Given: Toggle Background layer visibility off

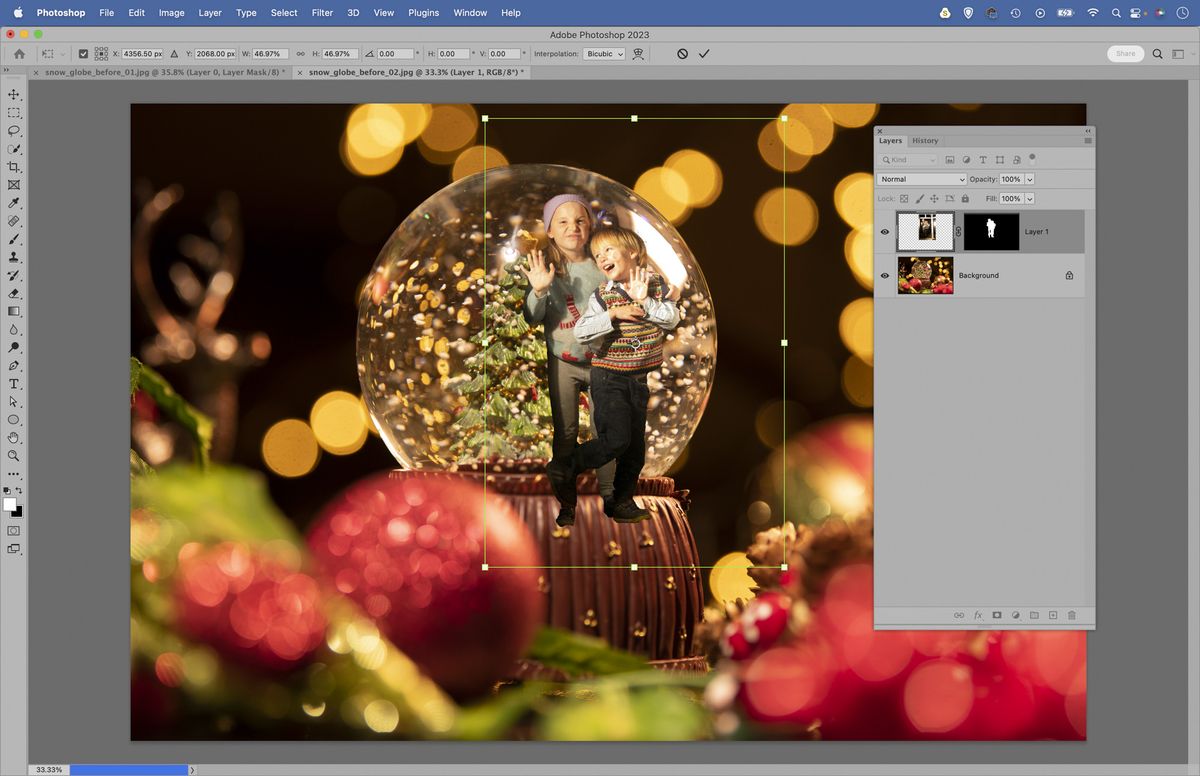Looking at the screenshot, I should click(884, 275).
